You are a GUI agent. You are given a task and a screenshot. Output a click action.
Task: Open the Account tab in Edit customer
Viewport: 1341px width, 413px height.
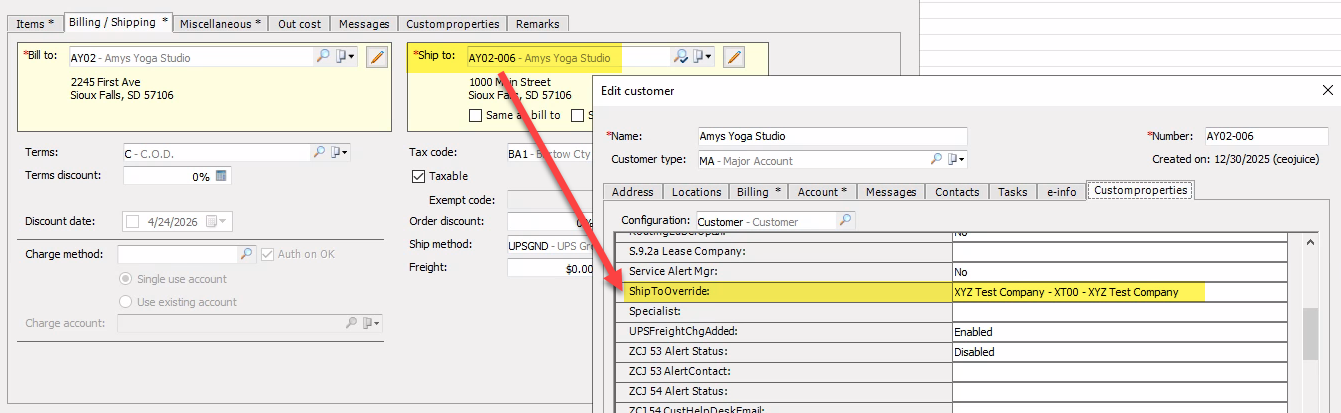822,191
